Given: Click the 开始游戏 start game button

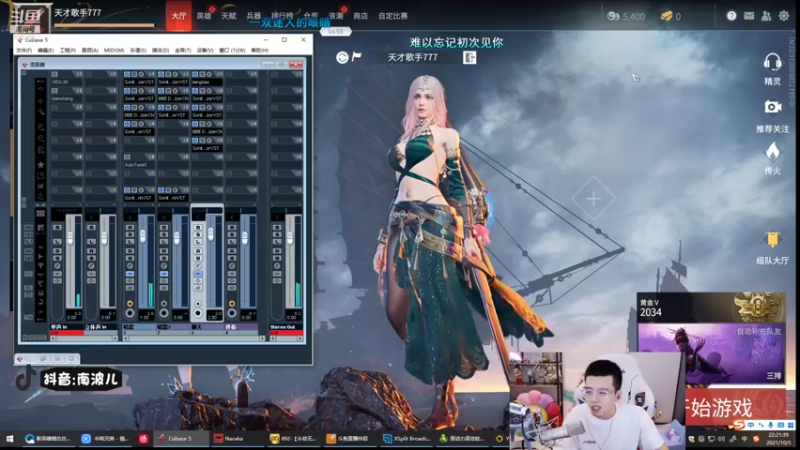Looking at the screenshot, I should point(735,407).
